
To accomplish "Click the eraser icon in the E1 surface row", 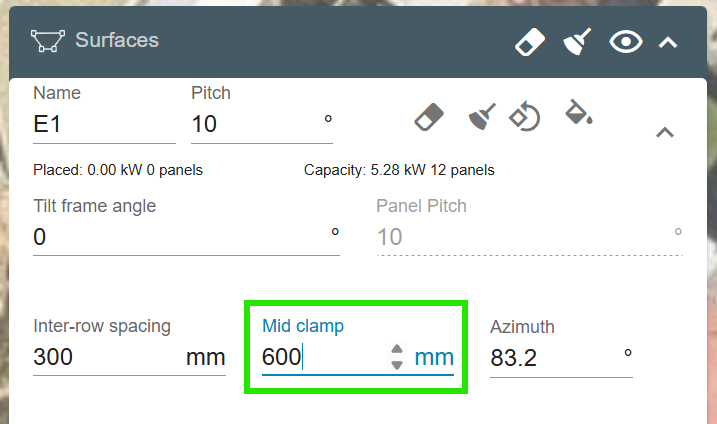I will point(429,117).
